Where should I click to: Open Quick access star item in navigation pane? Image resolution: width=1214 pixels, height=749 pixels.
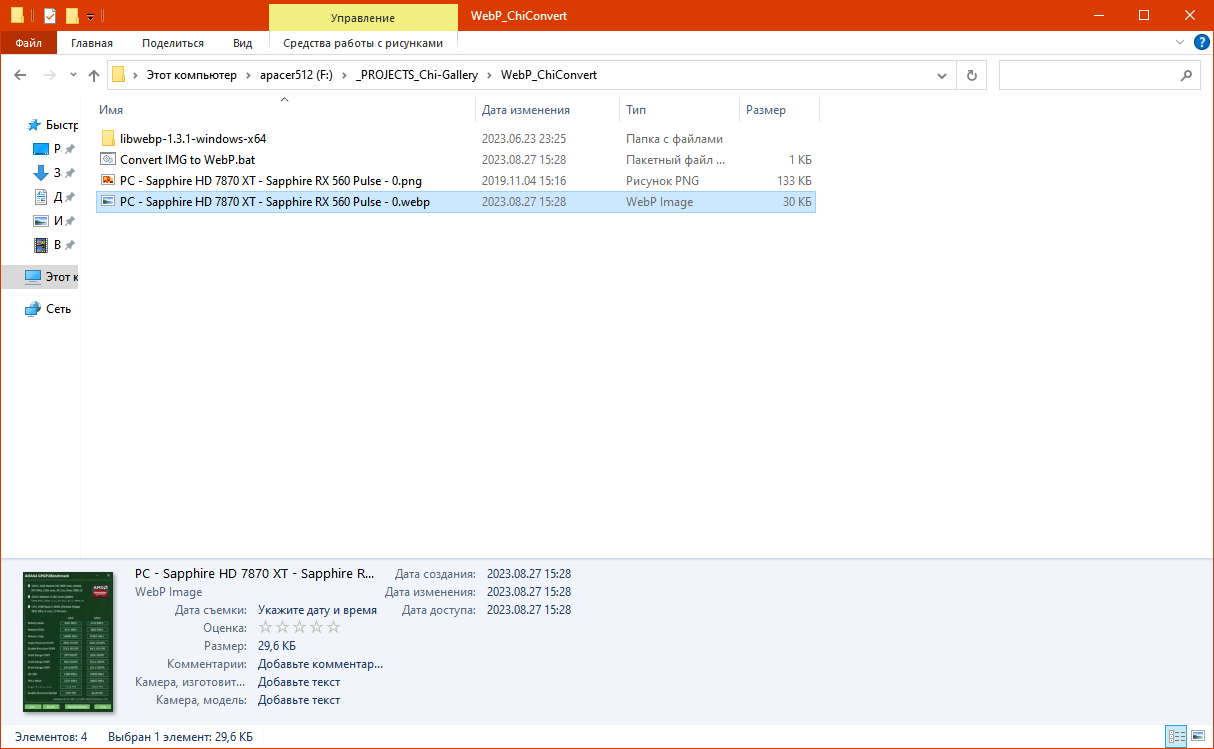point(52,125)
